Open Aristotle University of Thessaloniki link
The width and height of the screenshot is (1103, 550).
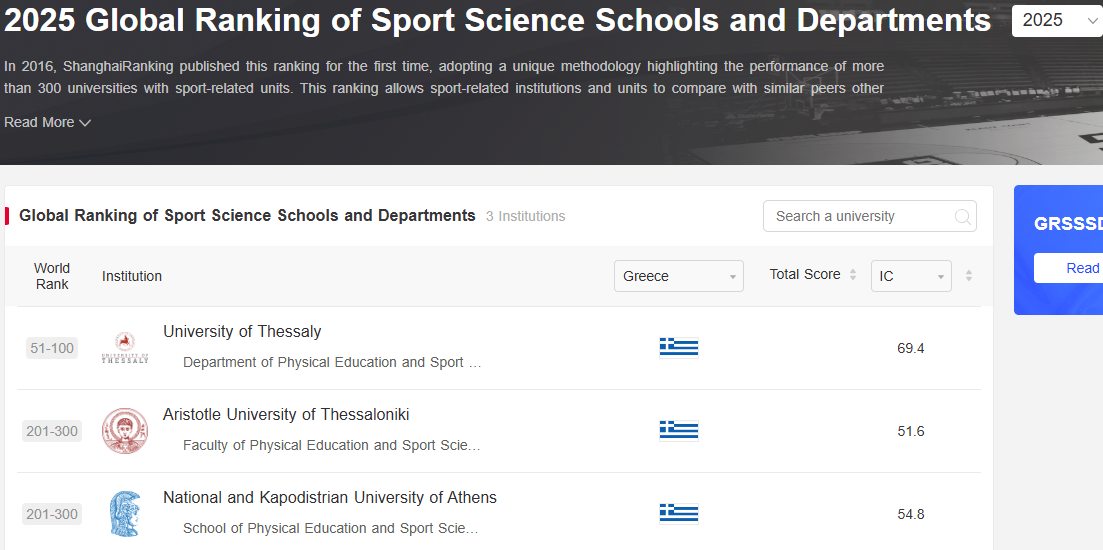(286, 414)
